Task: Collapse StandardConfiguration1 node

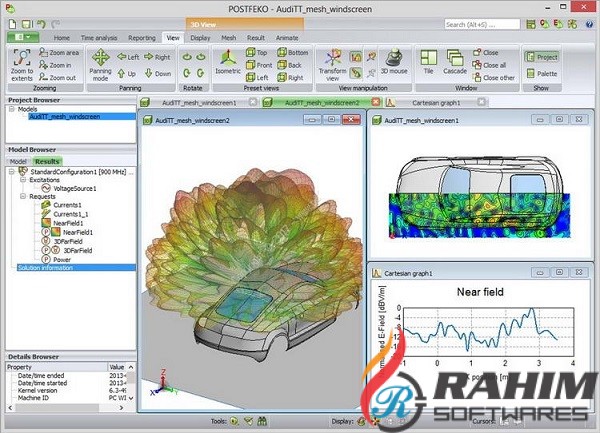Action: coord(11,172)
